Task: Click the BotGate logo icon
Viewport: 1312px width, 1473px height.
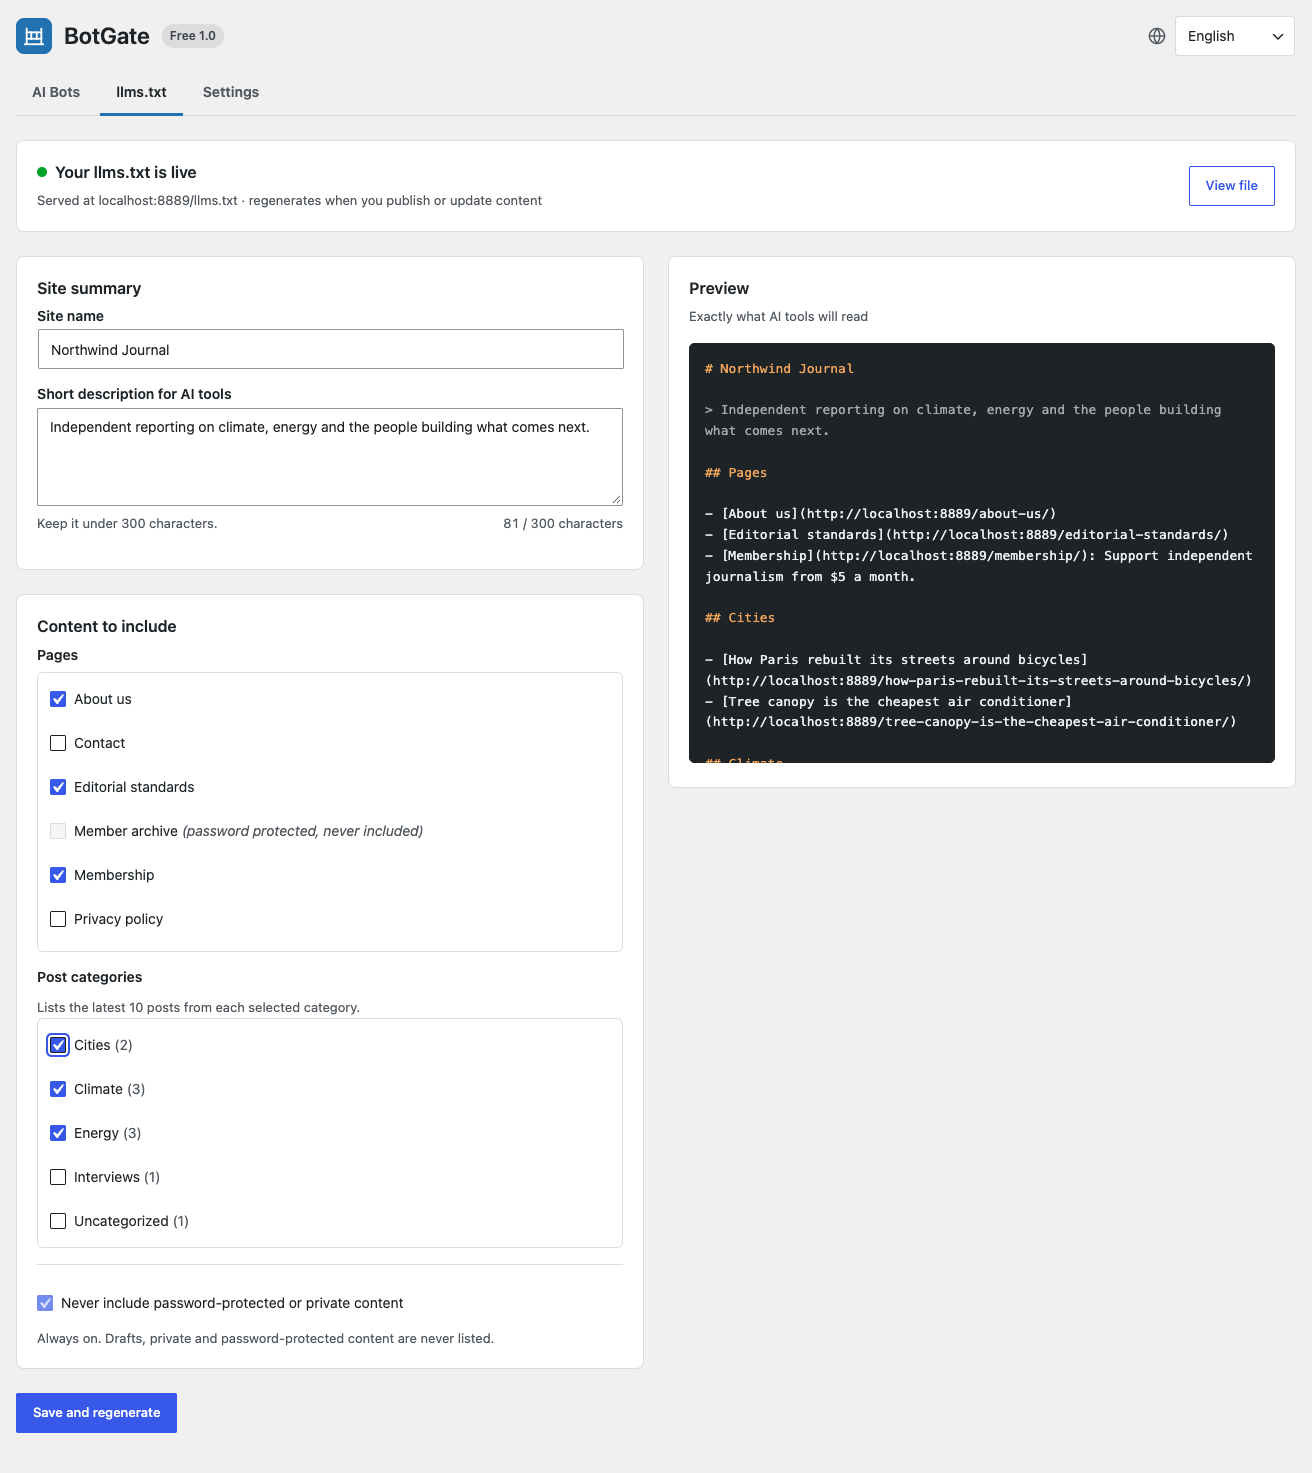Action: (34, 36)
